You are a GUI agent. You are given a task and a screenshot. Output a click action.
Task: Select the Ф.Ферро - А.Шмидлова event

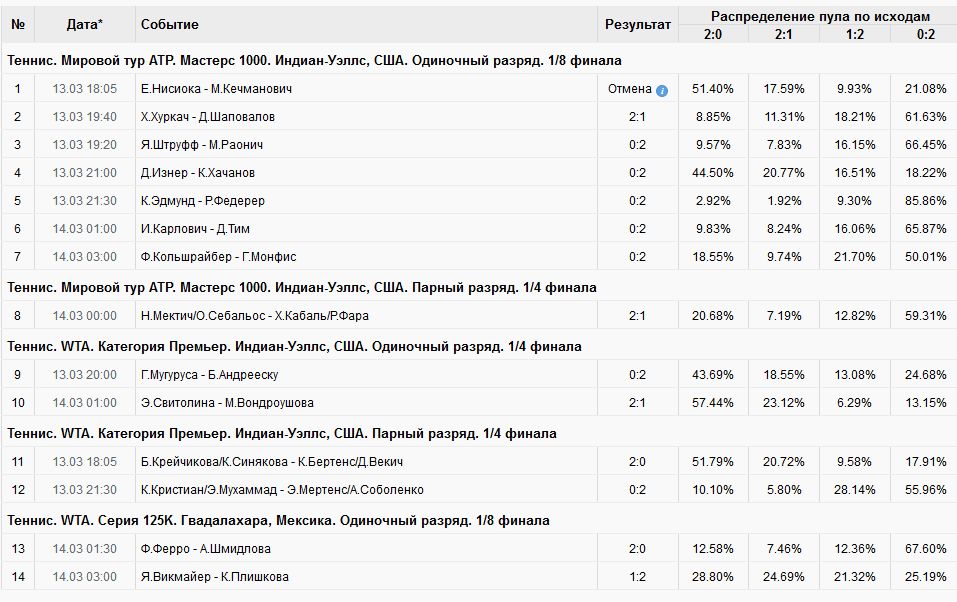tap(206, 549)
